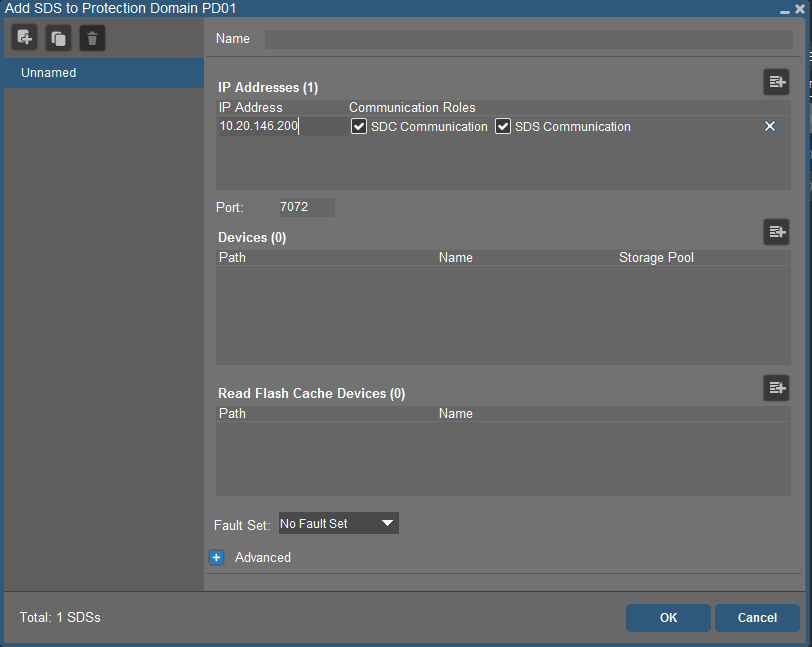Remove the 10.20.146.200 IP address row
This screenshot has height=647, width=812.
tap(770, 126)
